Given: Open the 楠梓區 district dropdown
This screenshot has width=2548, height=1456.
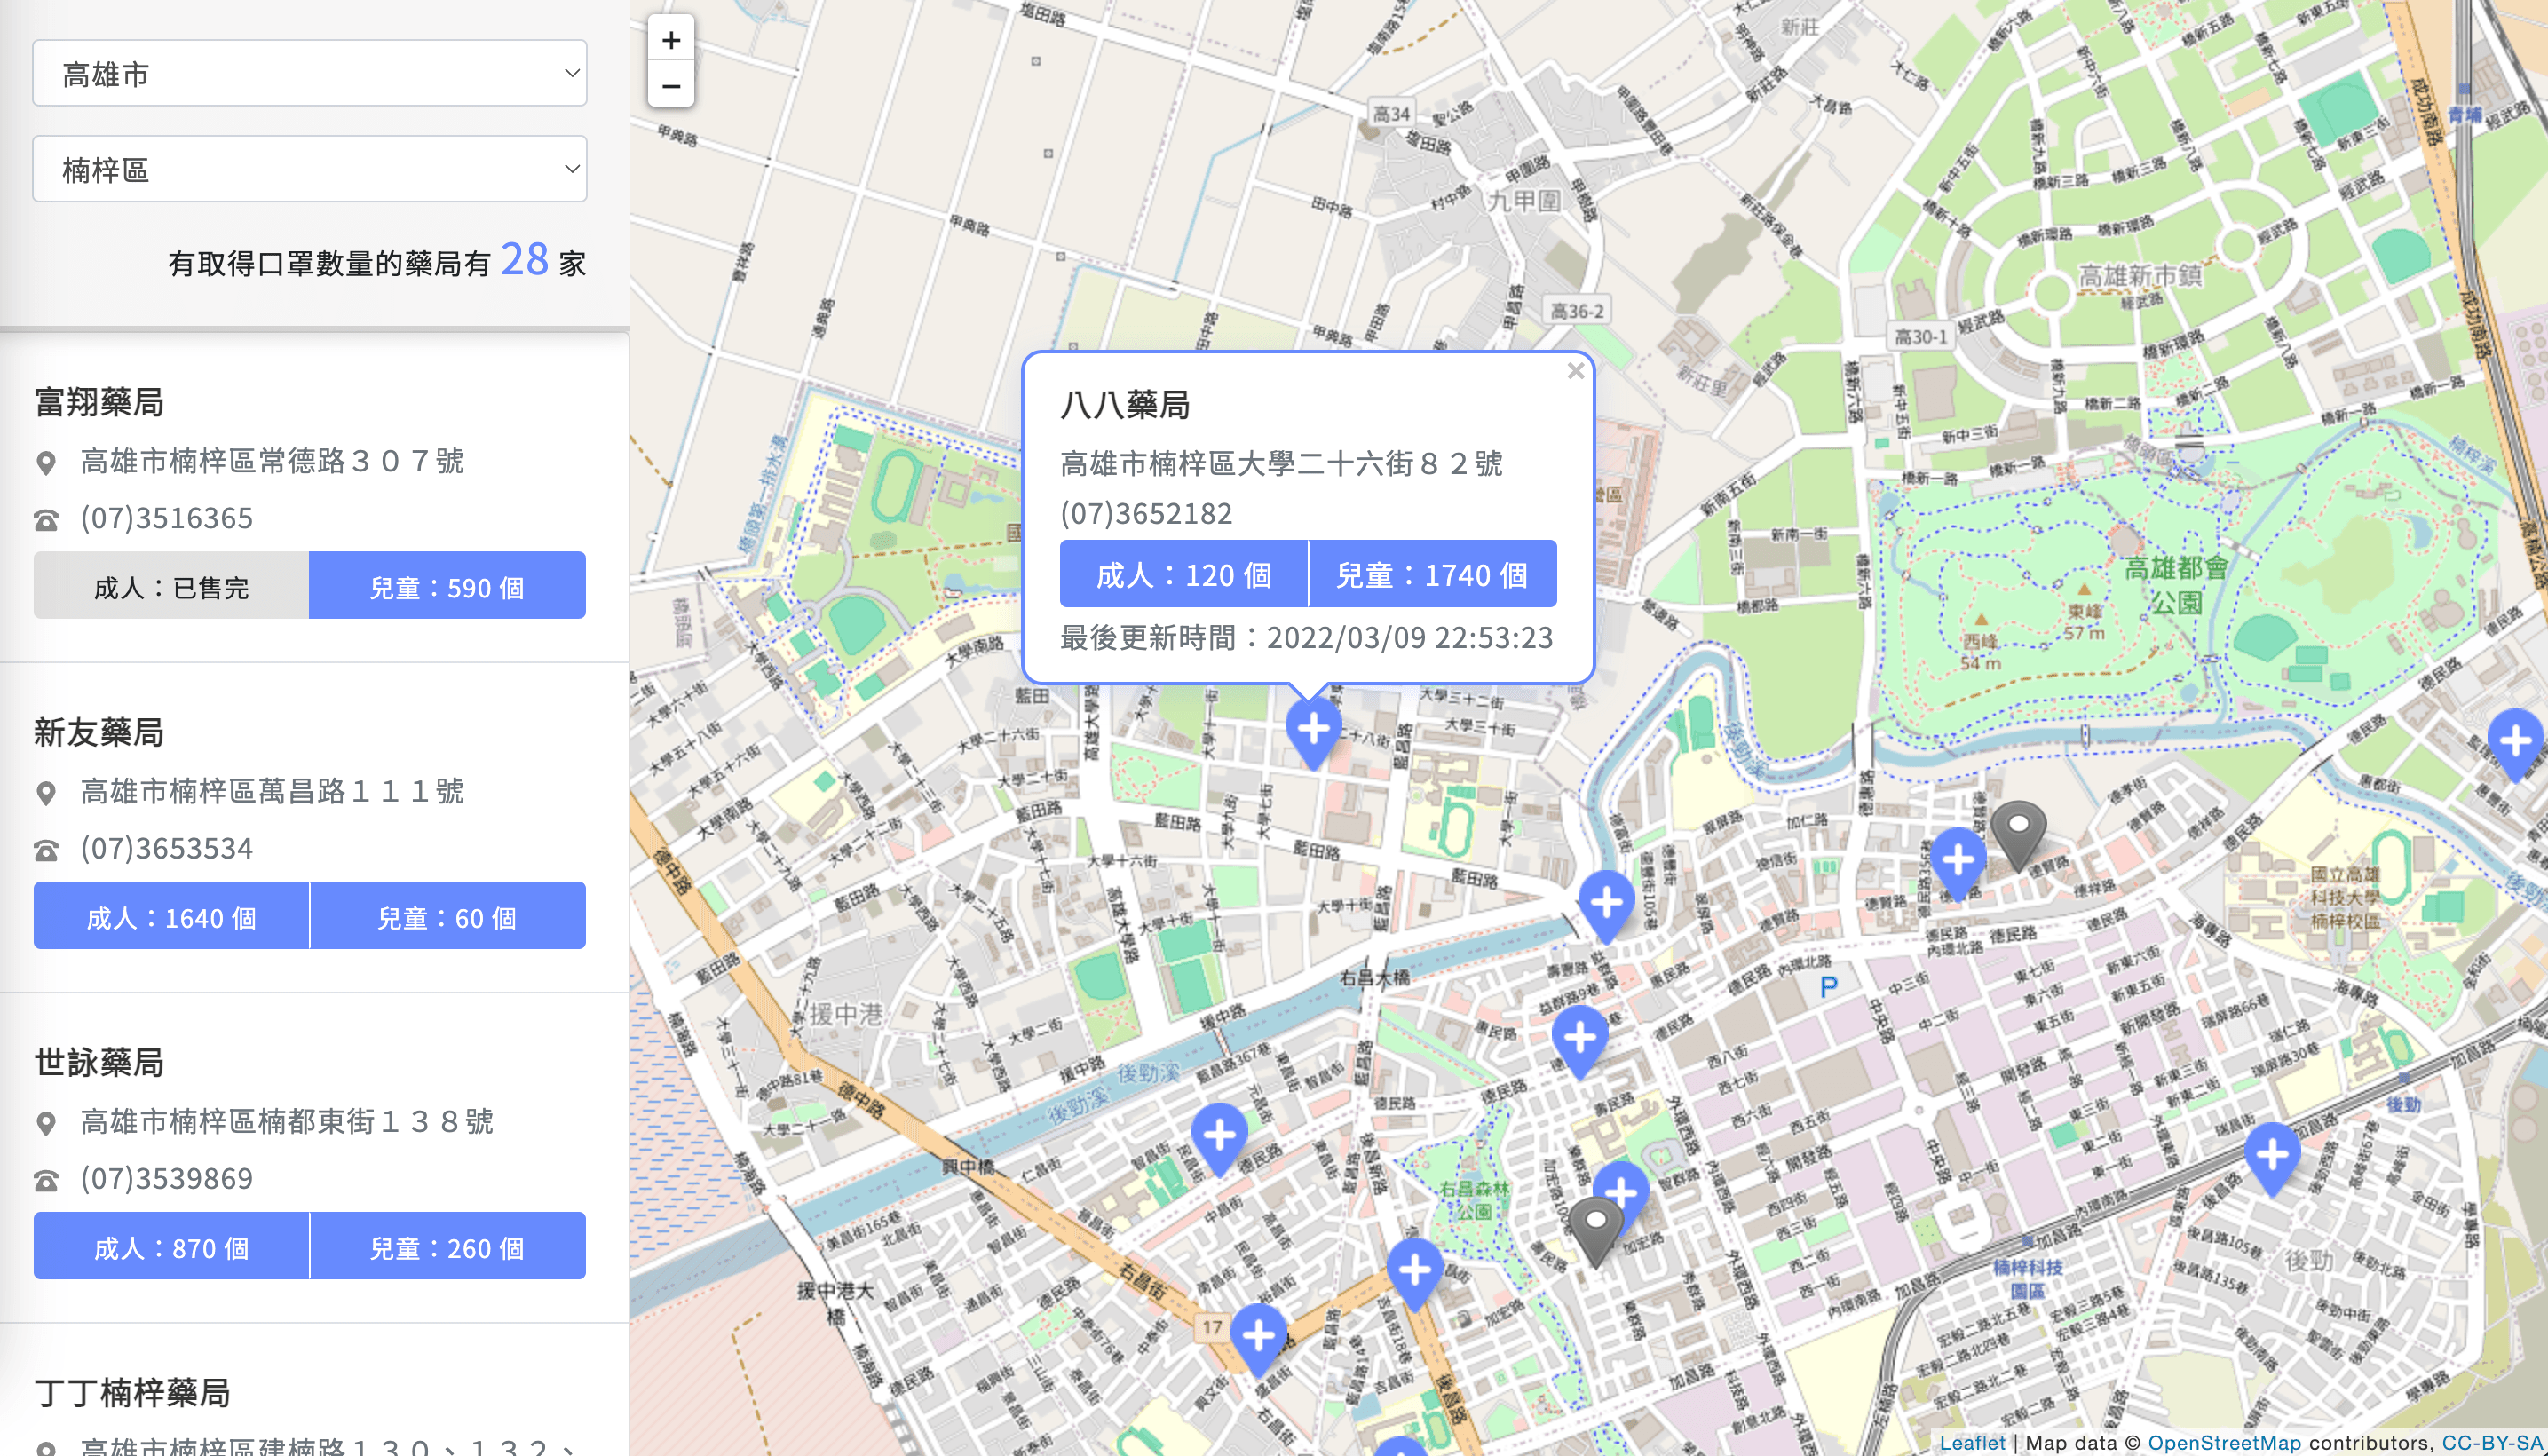Looking at the screenshot, I should pos(310,169).
